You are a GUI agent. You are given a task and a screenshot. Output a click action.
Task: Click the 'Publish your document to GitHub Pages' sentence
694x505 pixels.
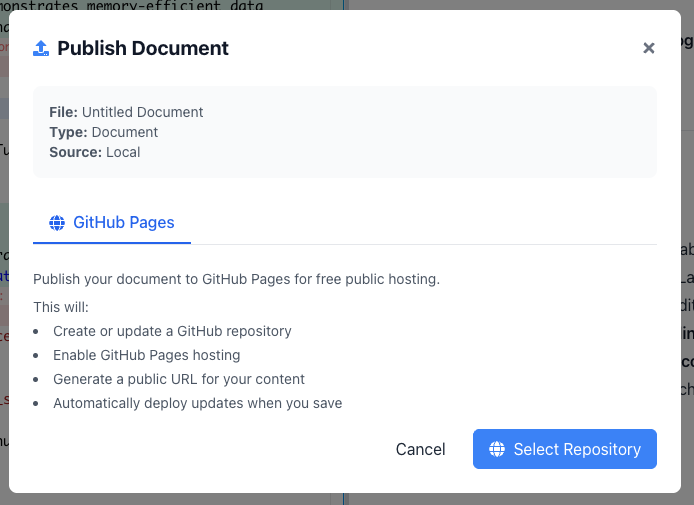point(236,279)
